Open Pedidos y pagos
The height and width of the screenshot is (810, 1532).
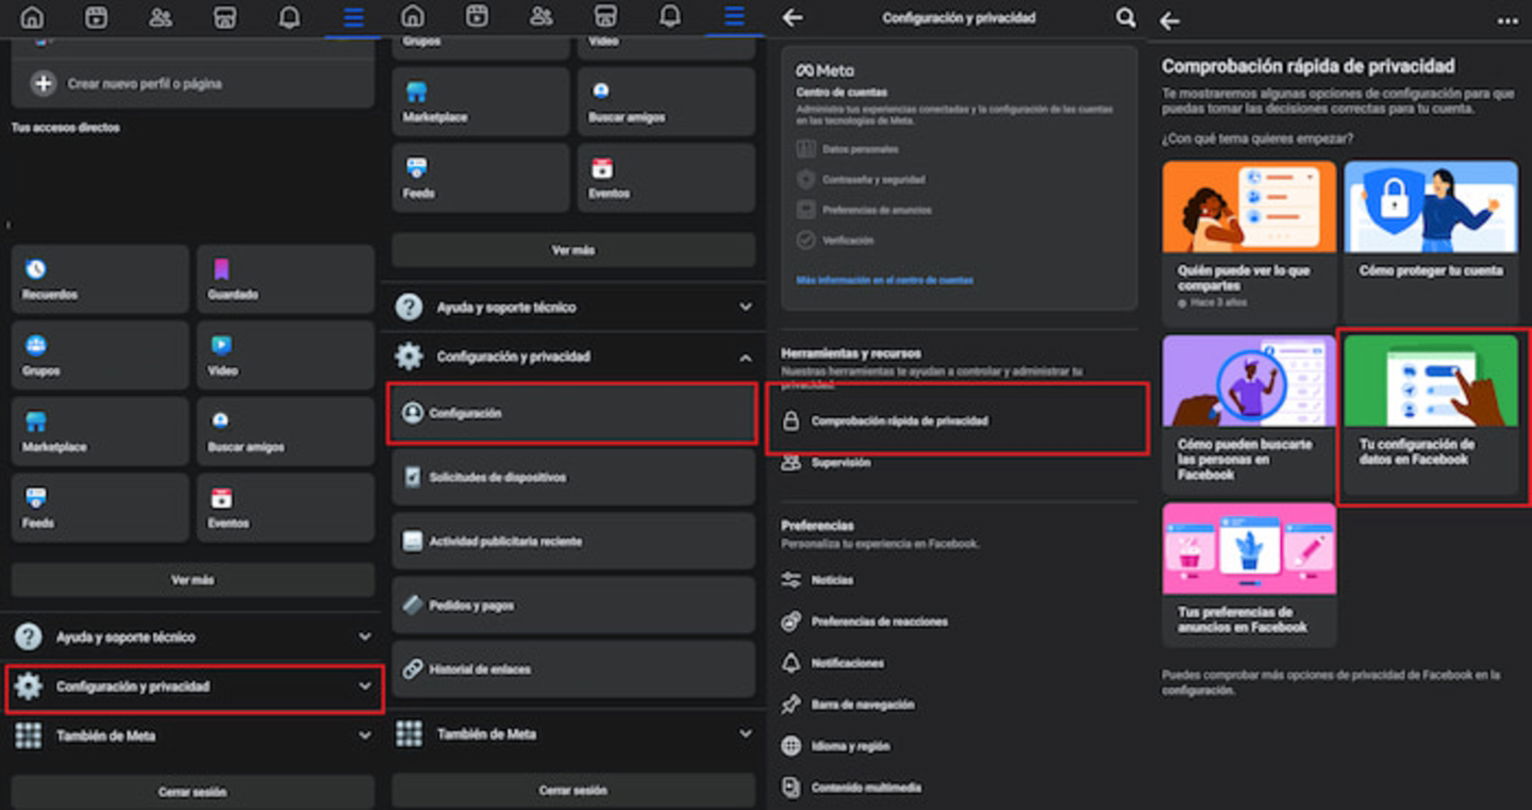pos(573,605)
